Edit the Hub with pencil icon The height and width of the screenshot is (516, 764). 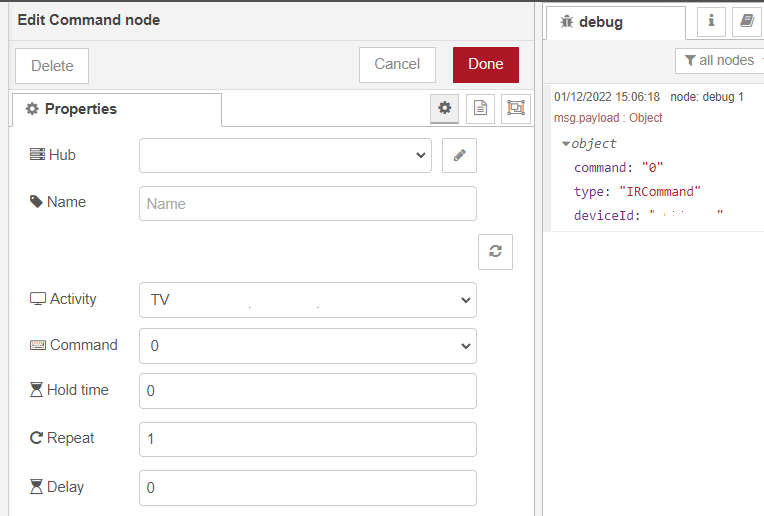click(459, 155)
